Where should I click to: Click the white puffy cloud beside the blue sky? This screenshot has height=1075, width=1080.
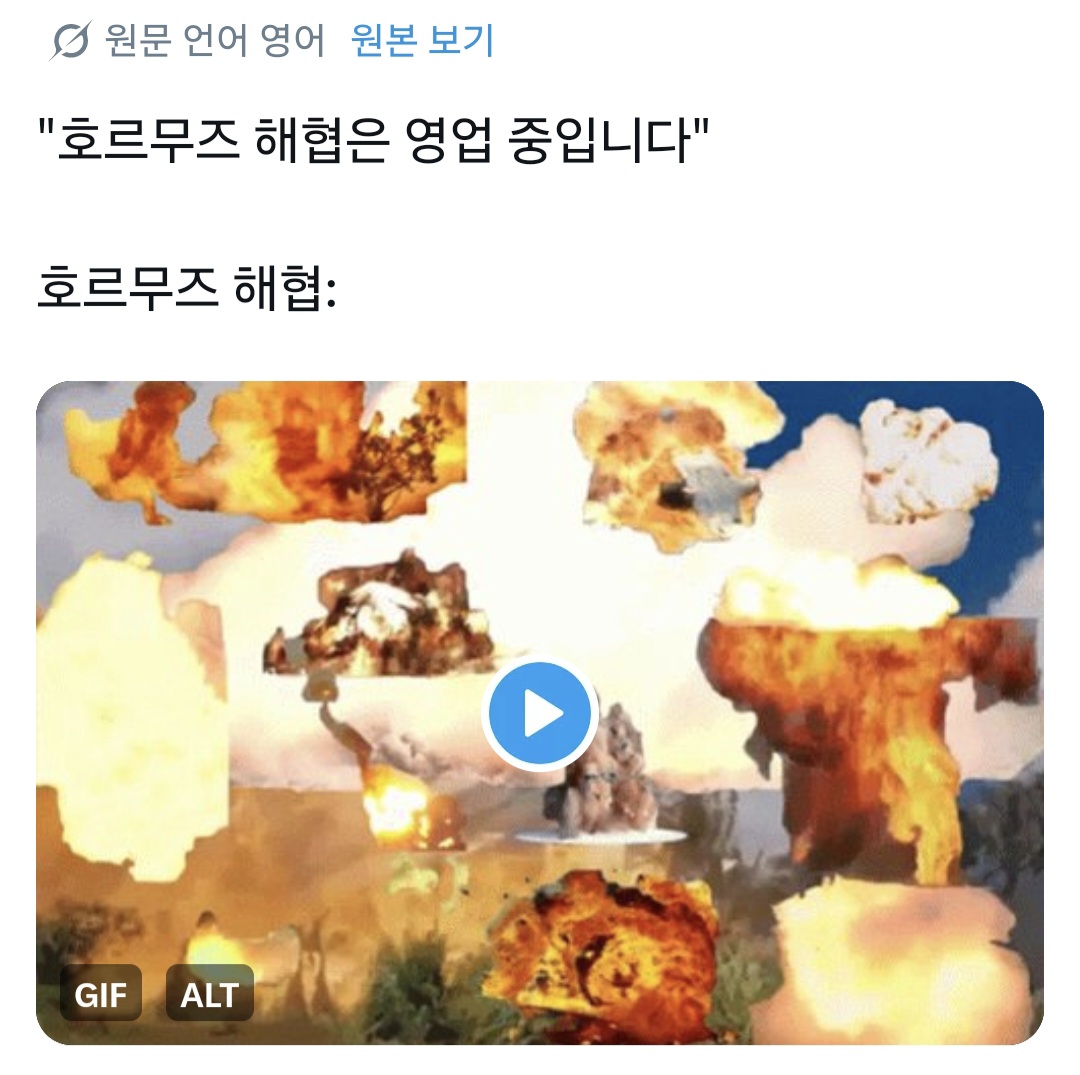coord(926,461)
